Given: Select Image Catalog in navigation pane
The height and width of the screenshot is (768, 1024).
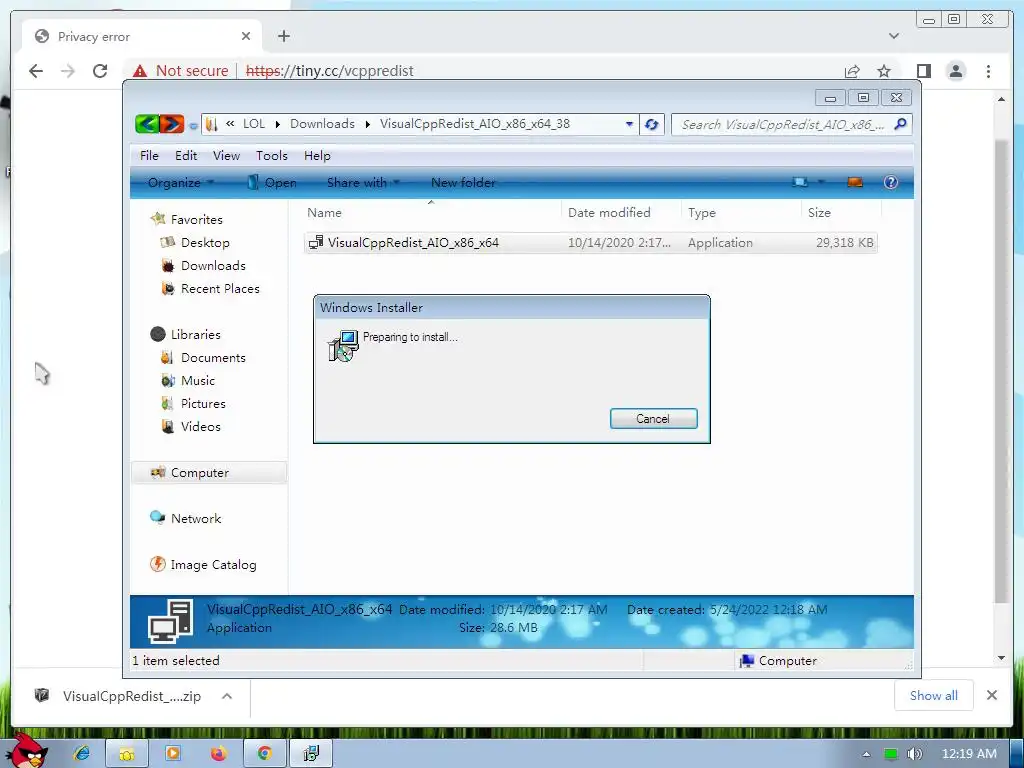Looking at the screenshot, I should click(213, 565).
